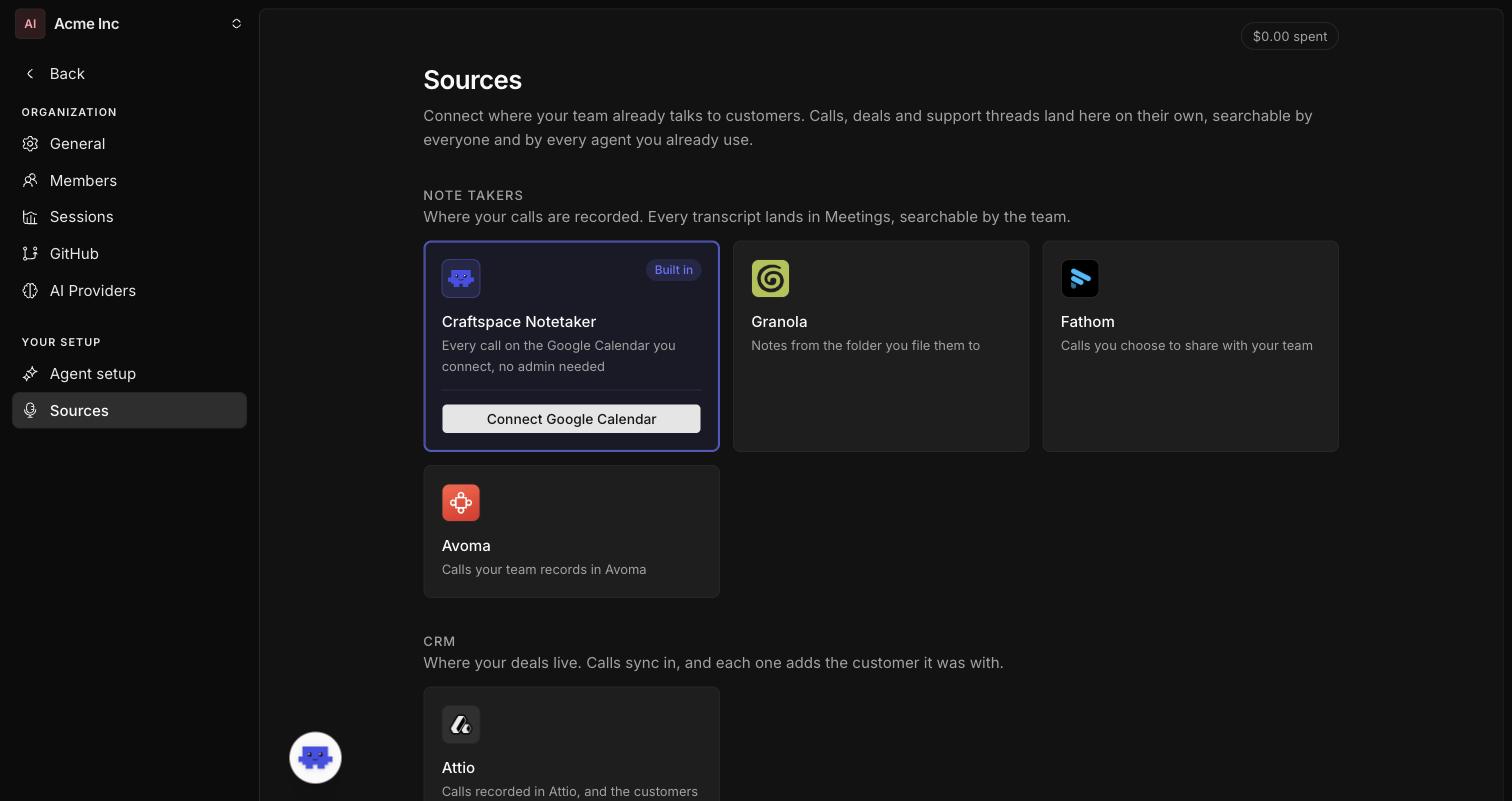Click the NOTE TAKERS section label
The width and height of the screenshot is (1512, 801).
(473, 196)
